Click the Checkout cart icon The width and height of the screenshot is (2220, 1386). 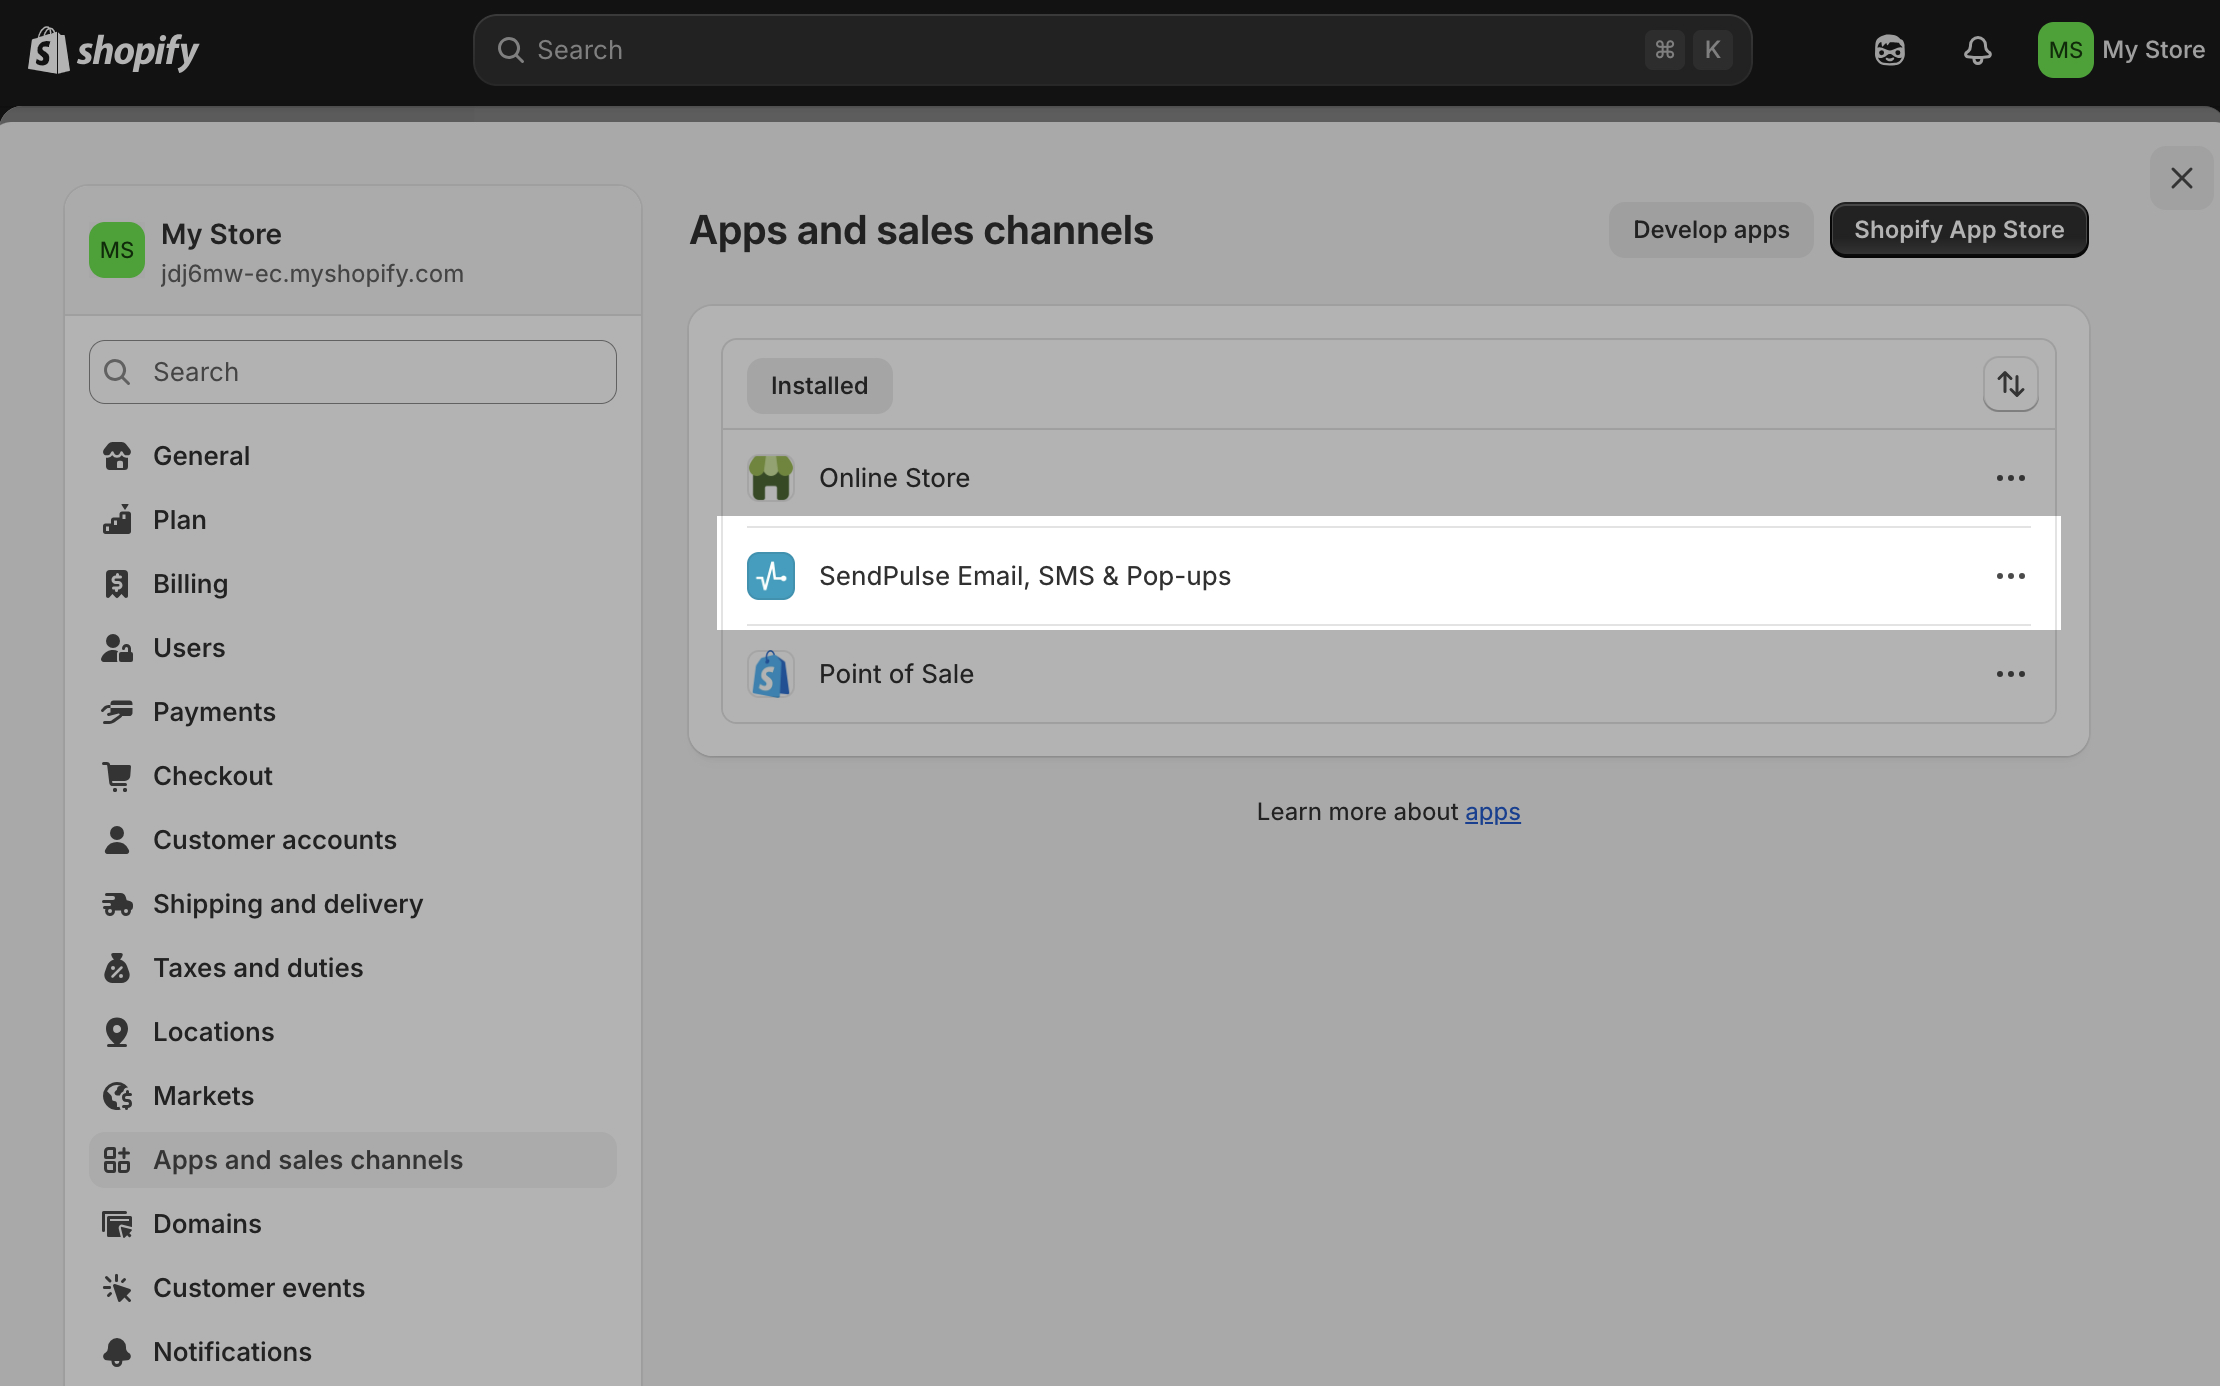[117, 776]
